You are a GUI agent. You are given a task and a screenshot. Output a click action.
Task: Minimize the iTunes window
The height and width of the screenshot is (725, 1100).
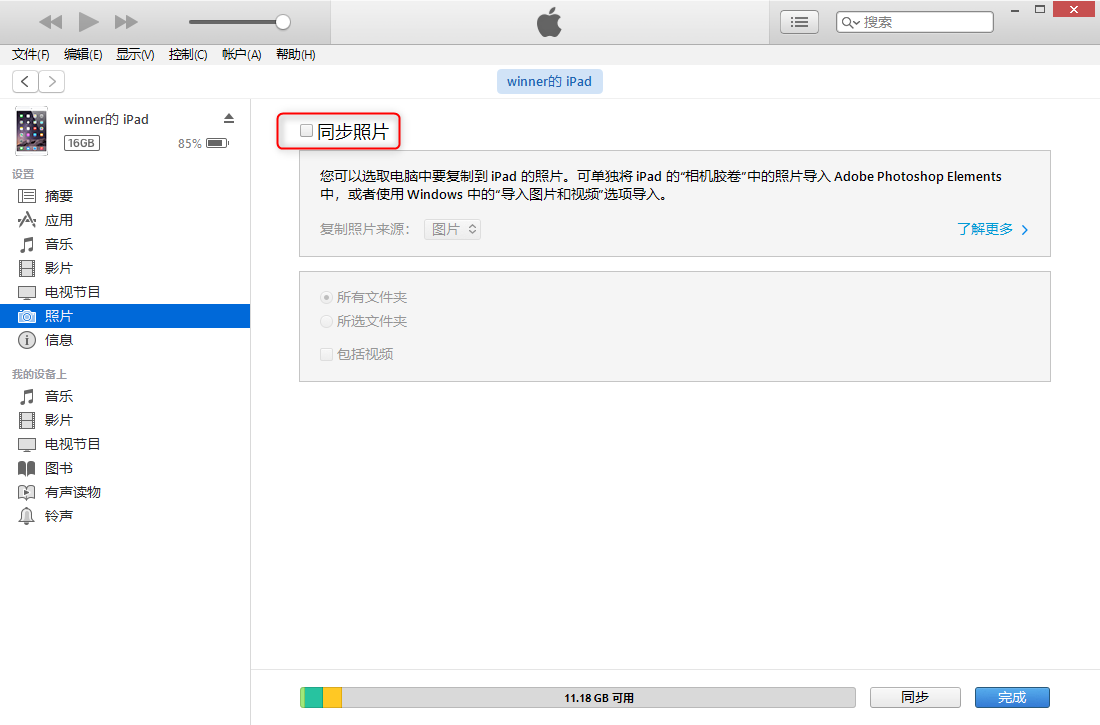pyautogui.click(x=1014, y=10)
